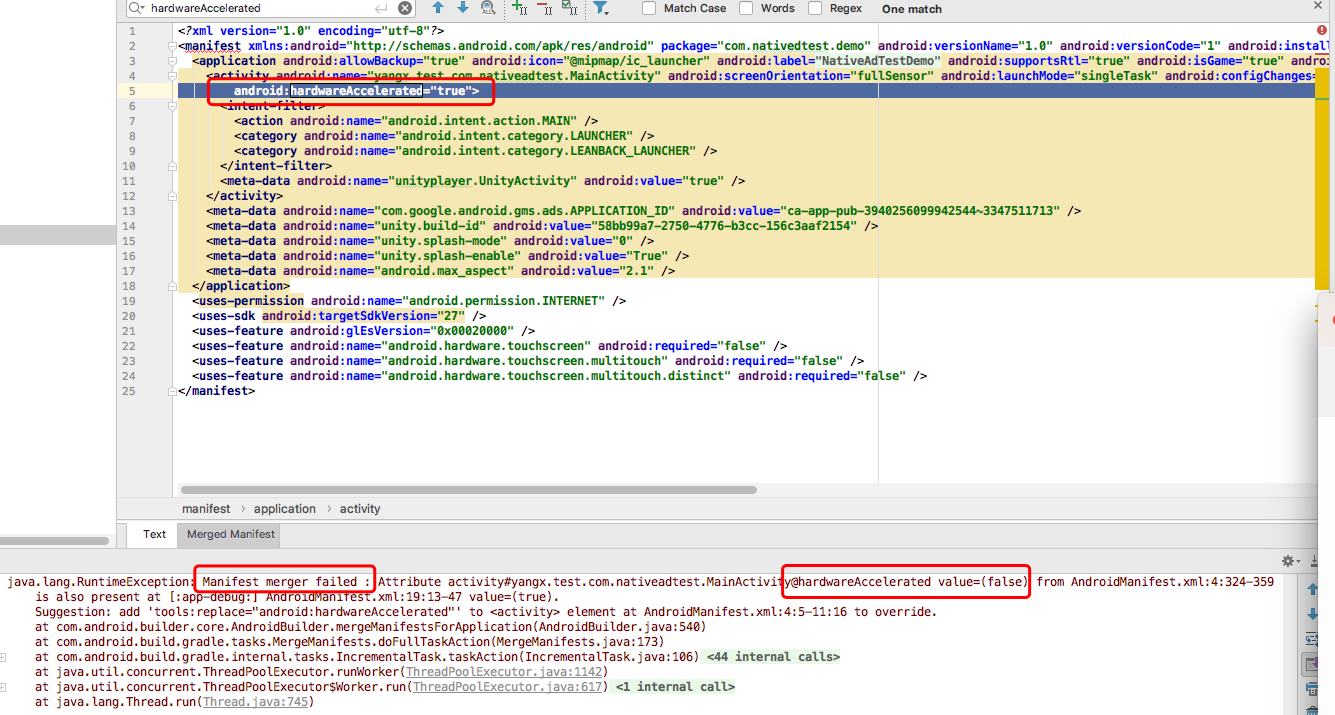Clear the hardwareAccelerated search text
The height and width of the screenshot is (715, 1335).
404,8
